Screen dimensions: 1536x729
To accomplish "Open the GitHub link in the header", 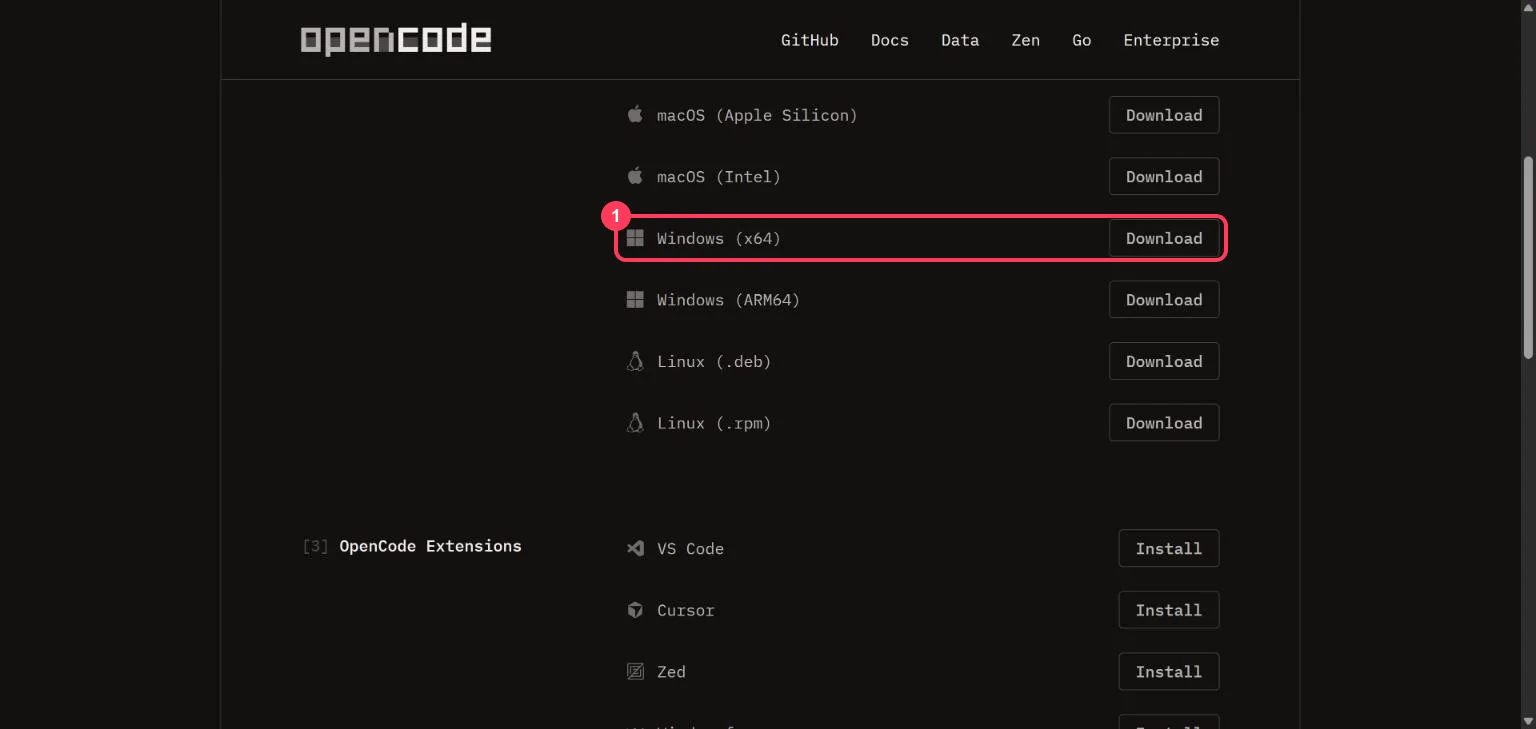I will [x=810, y=40].
